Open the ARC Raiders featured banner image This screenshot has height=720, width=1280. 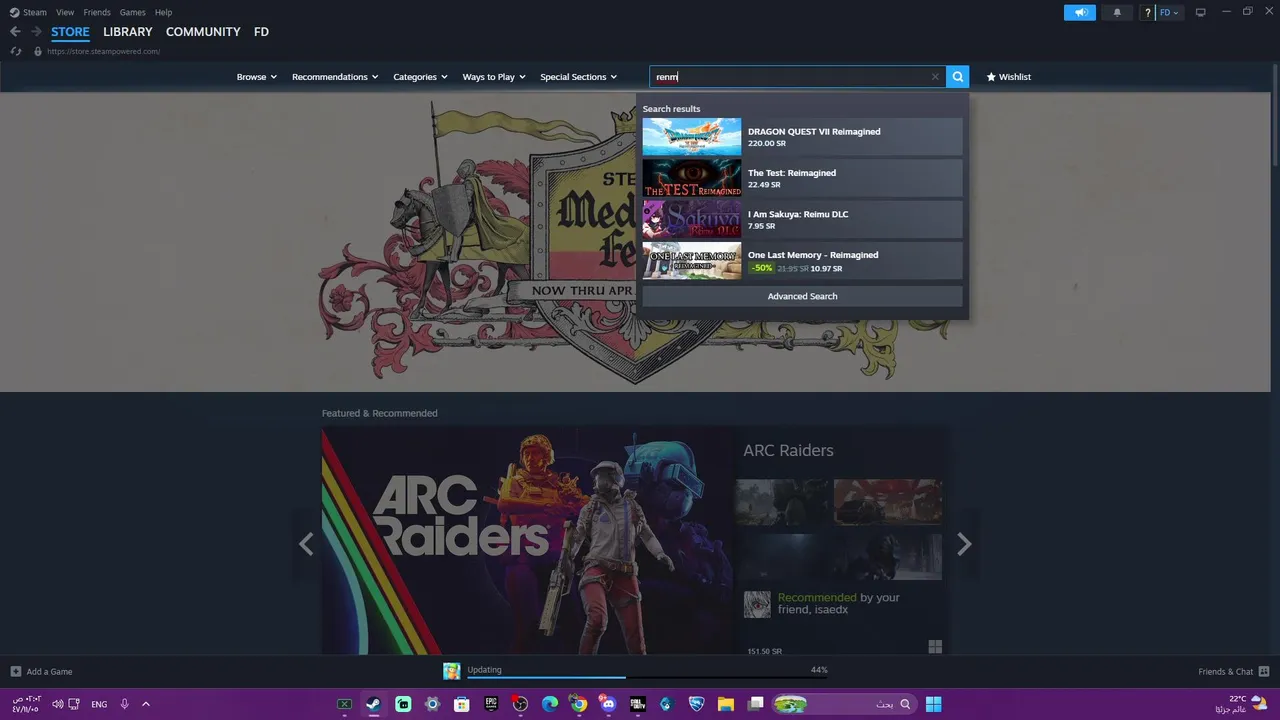pyautogui.click(x=528, y=542)
